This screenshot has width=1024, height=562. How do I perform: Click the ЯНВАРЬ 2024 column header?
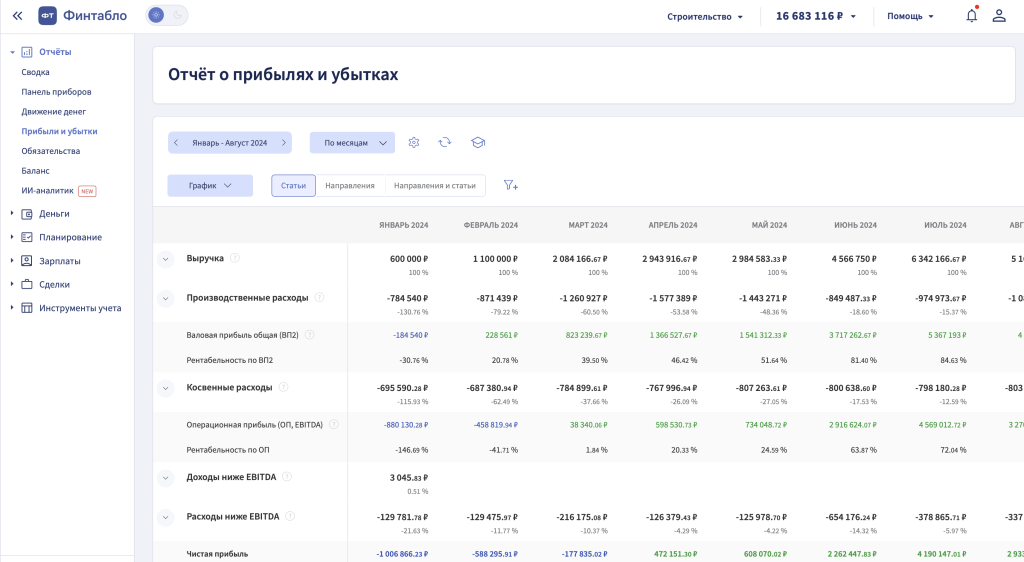(404, 225)
